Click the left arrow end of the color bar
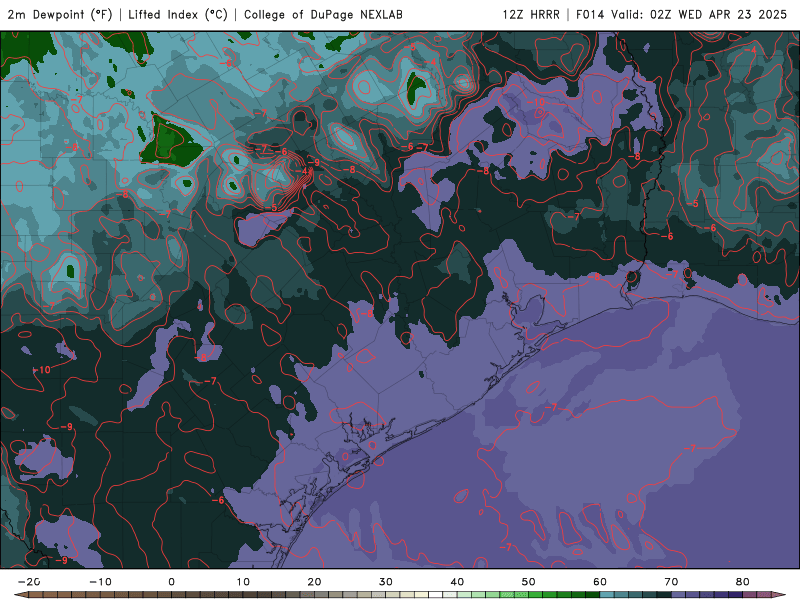Screen dimensions: 800x600 pos(20,595)
